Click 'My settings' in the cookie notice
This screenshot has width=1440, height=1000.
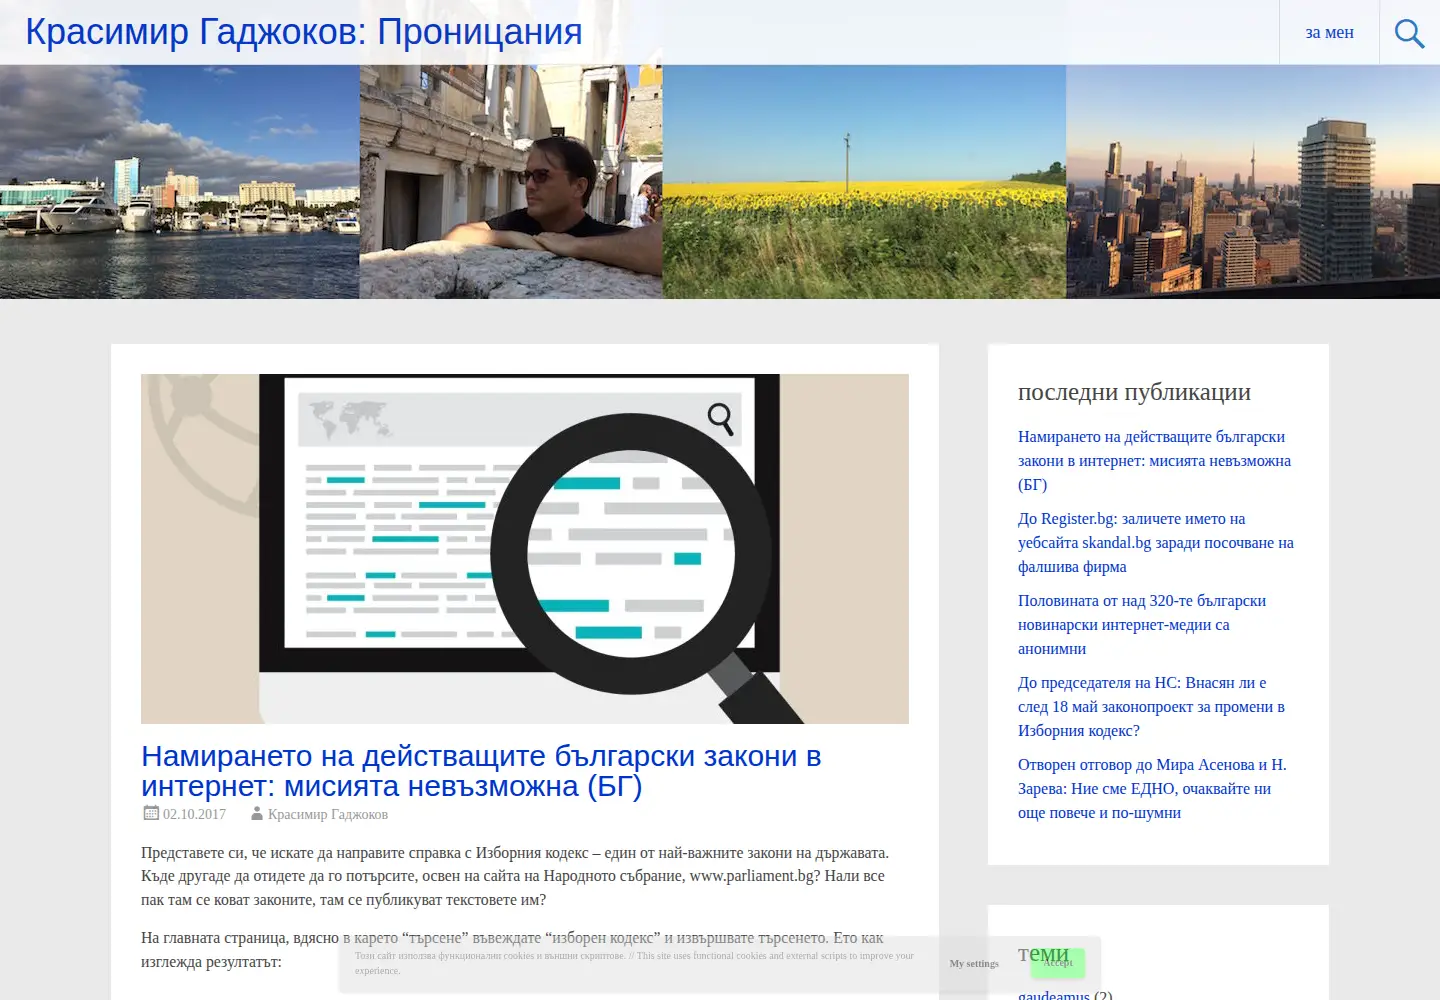974,964
